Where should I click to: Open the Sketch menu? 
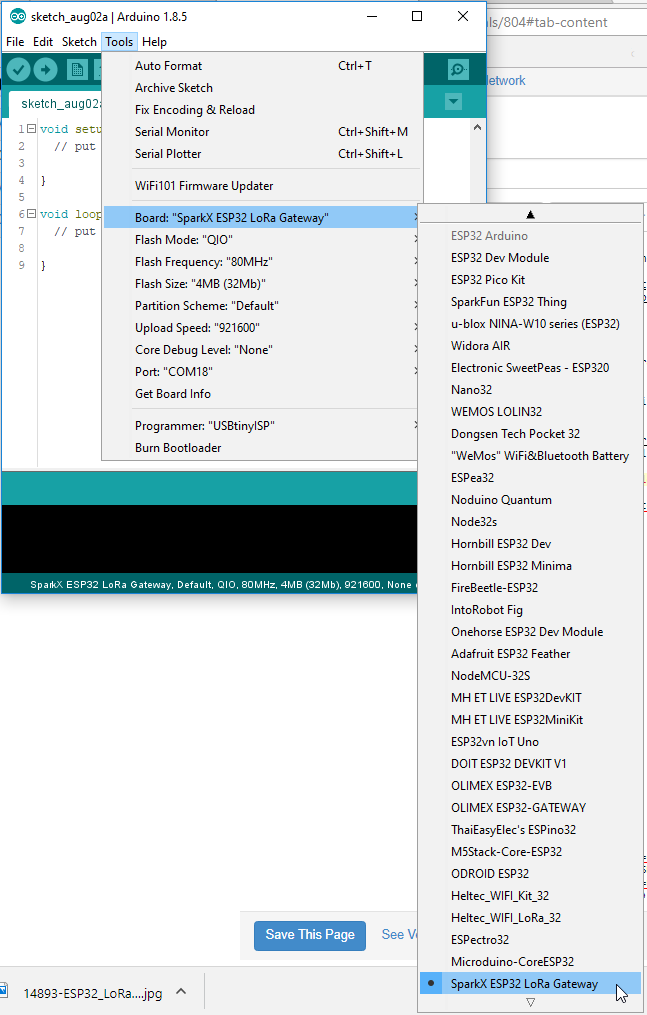(x=79, y=42)
